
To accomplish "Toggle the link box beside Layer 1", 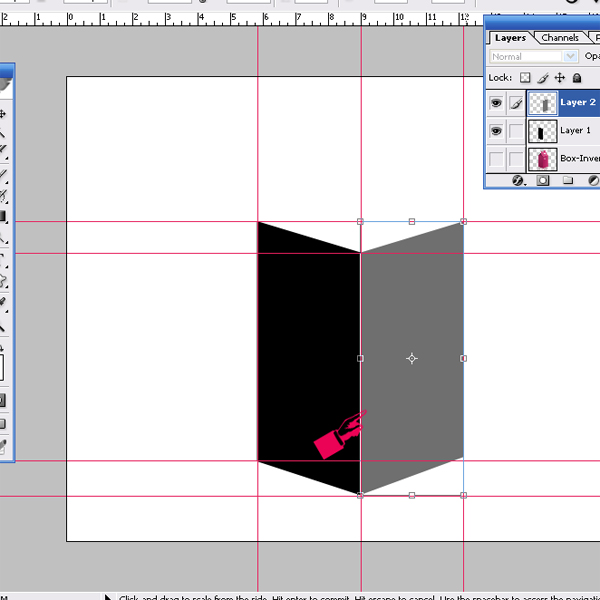I will click(516, 131).
